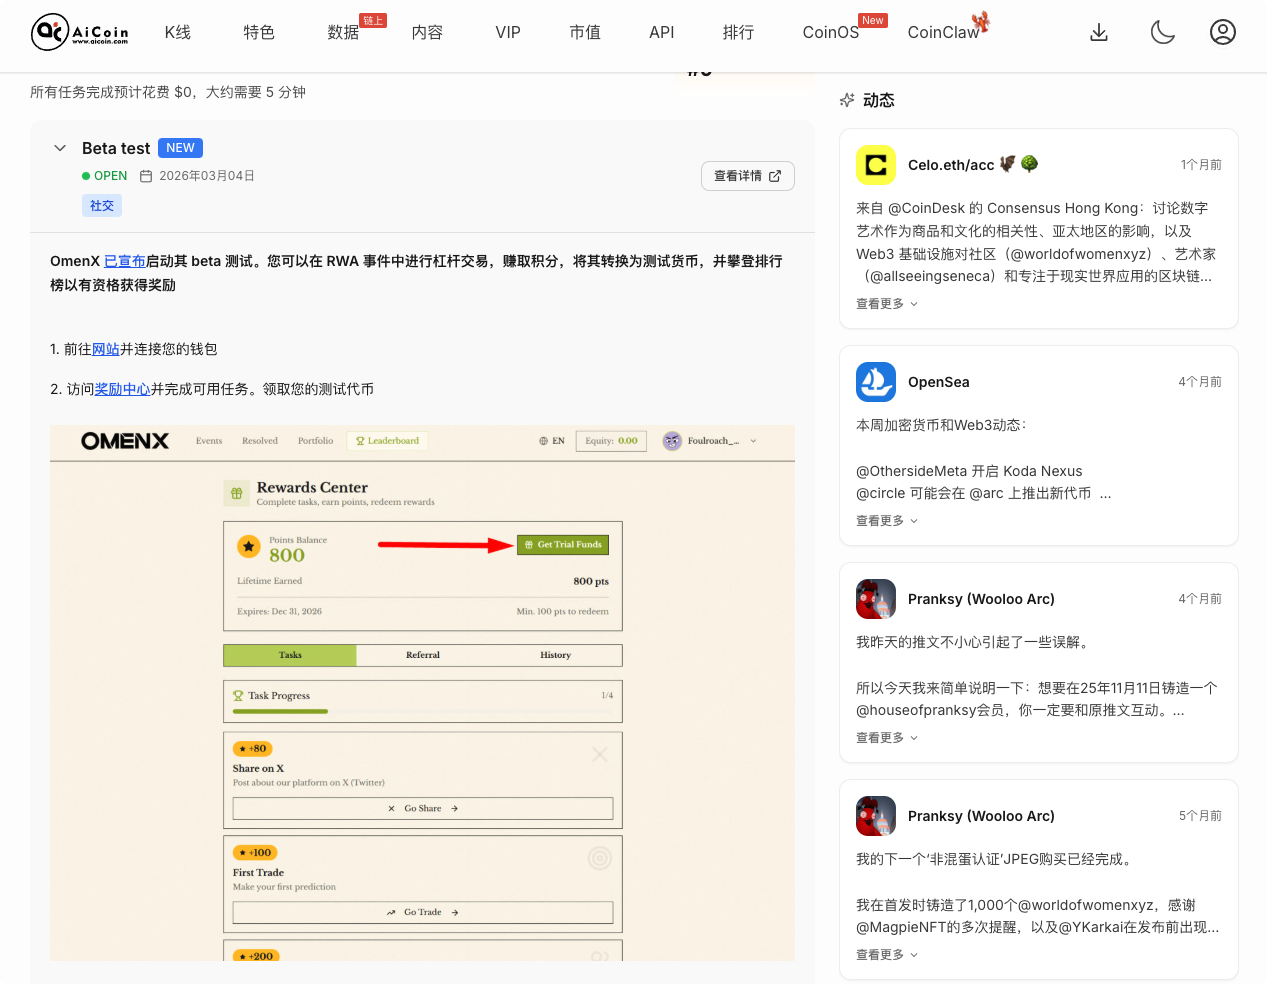Collapse the Beta test section chevron
The height and width of the screenshot is (984, 1267).
coord(60,148)
